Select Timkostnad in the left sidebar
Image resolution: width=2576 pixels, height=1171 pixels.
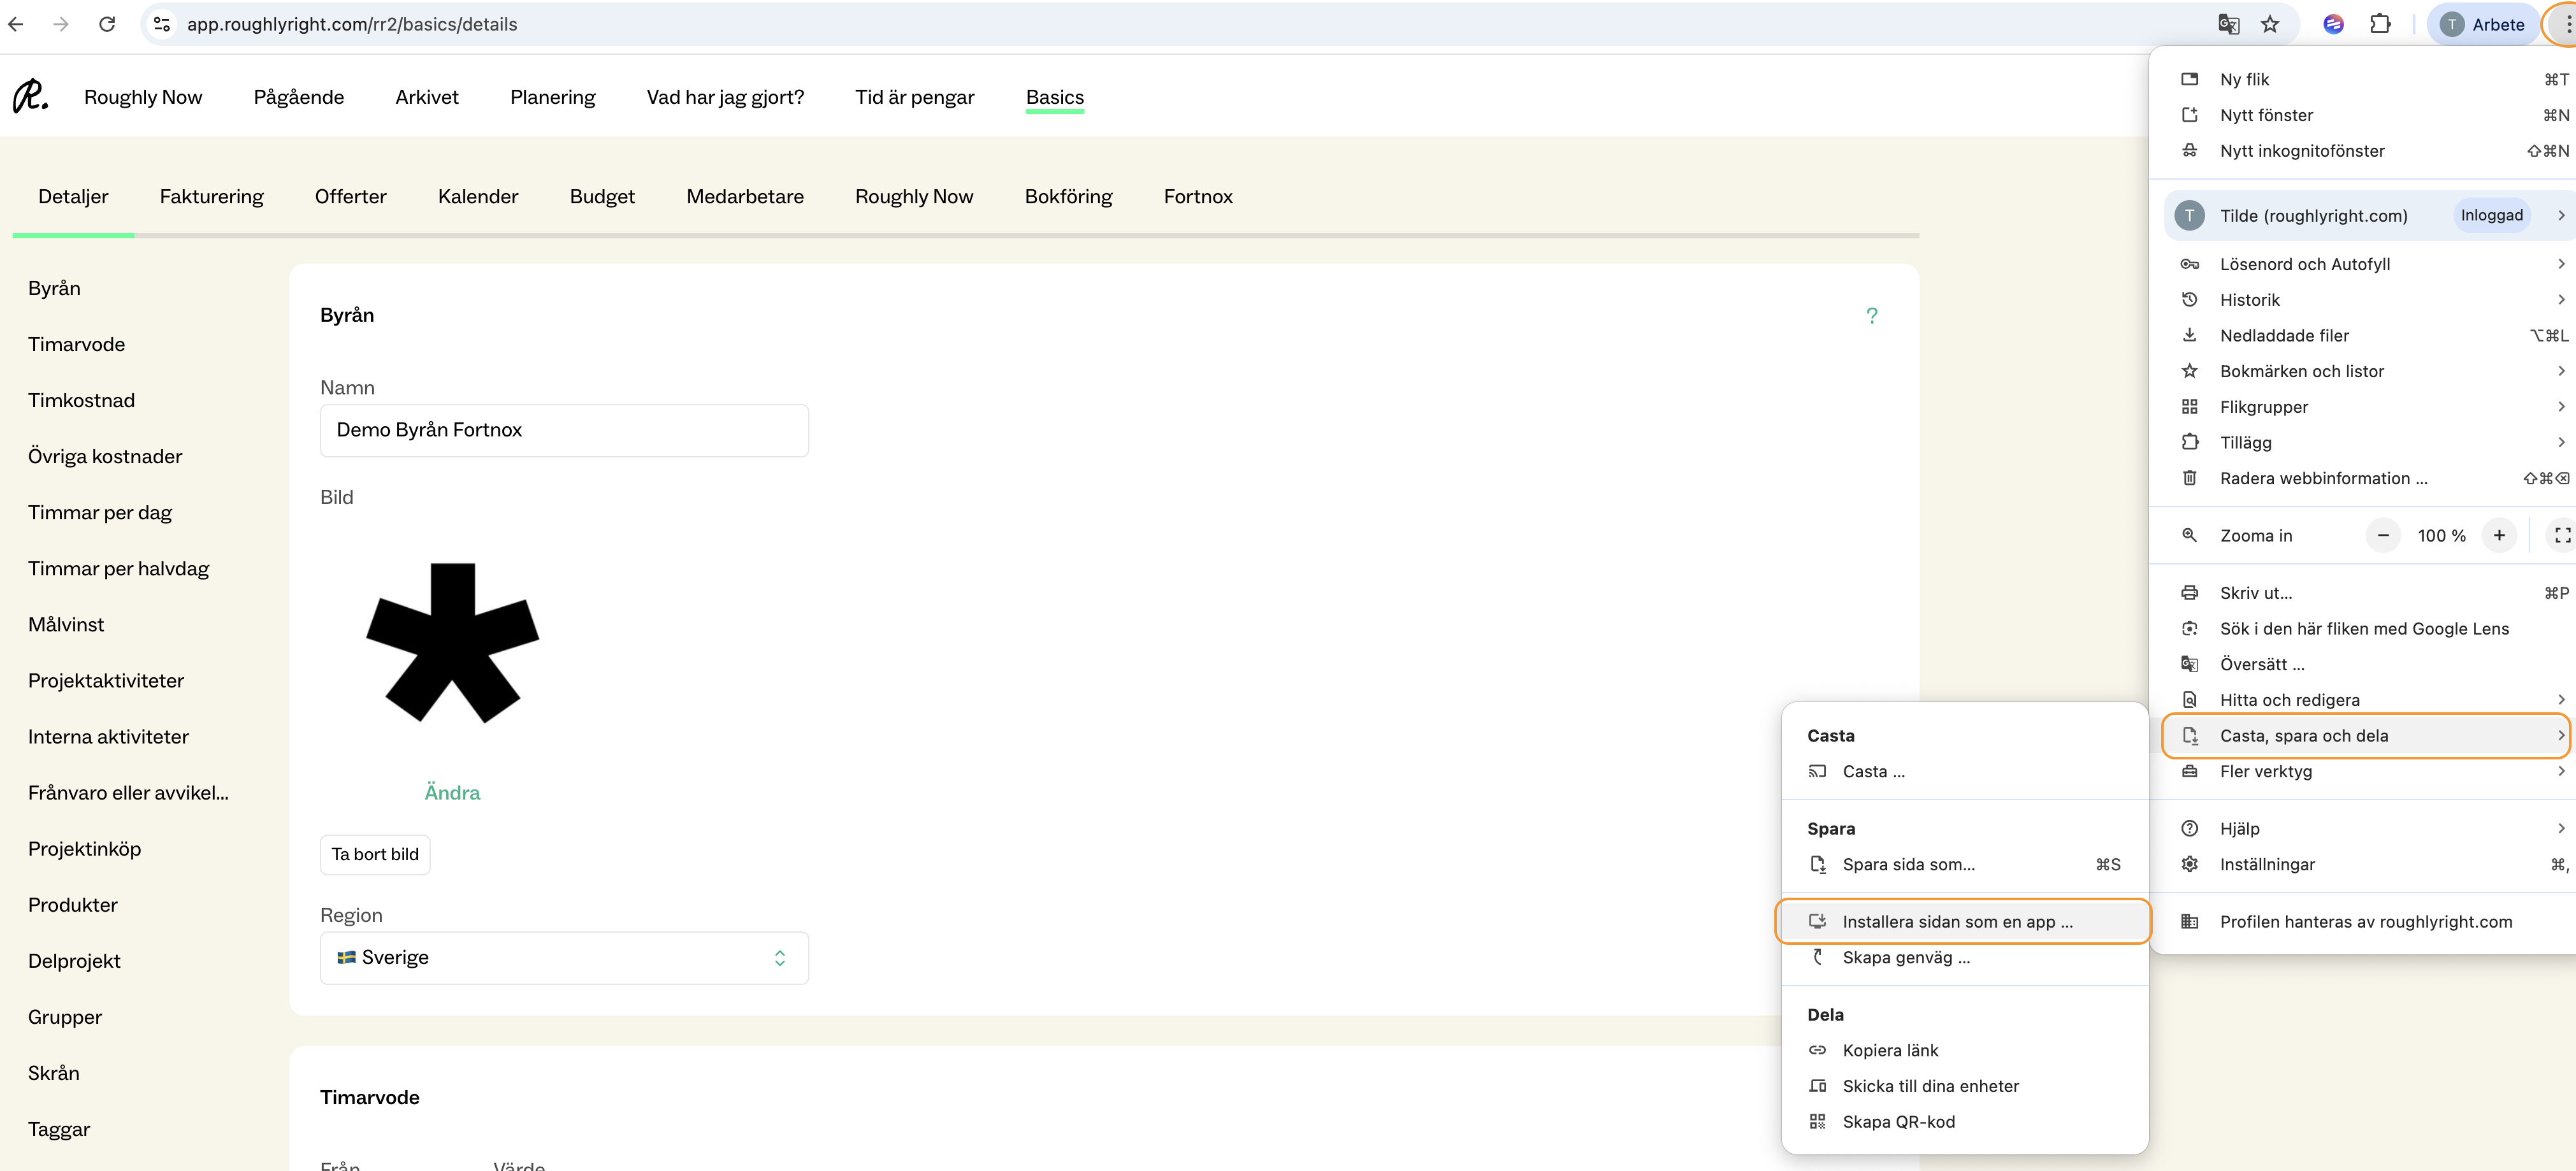(81, 401)
